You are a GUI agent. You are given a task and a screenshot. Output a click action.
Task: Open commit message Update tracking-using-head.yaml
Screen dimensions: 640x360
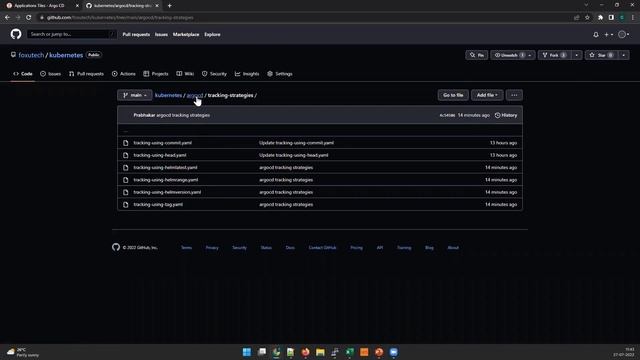tap(293, 155)
